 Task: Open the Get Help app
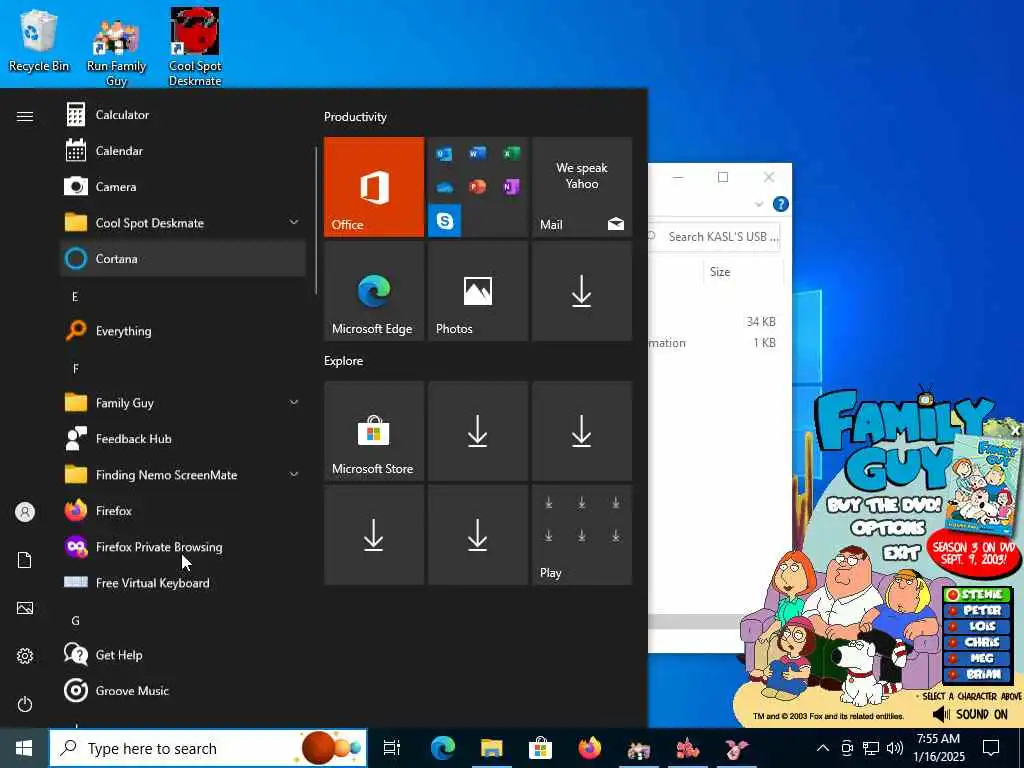coord(183,654)
